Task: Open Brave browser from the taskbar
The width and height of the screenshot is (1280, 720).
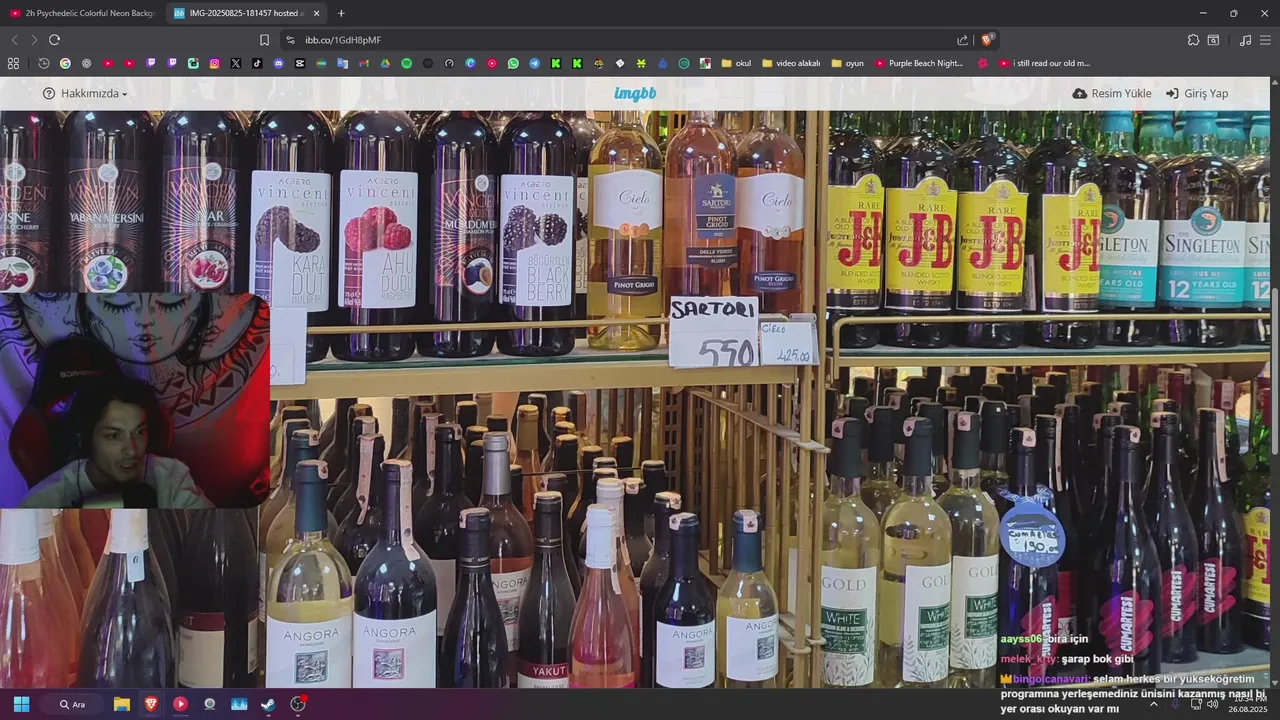Action: click(x=151, y=704)
